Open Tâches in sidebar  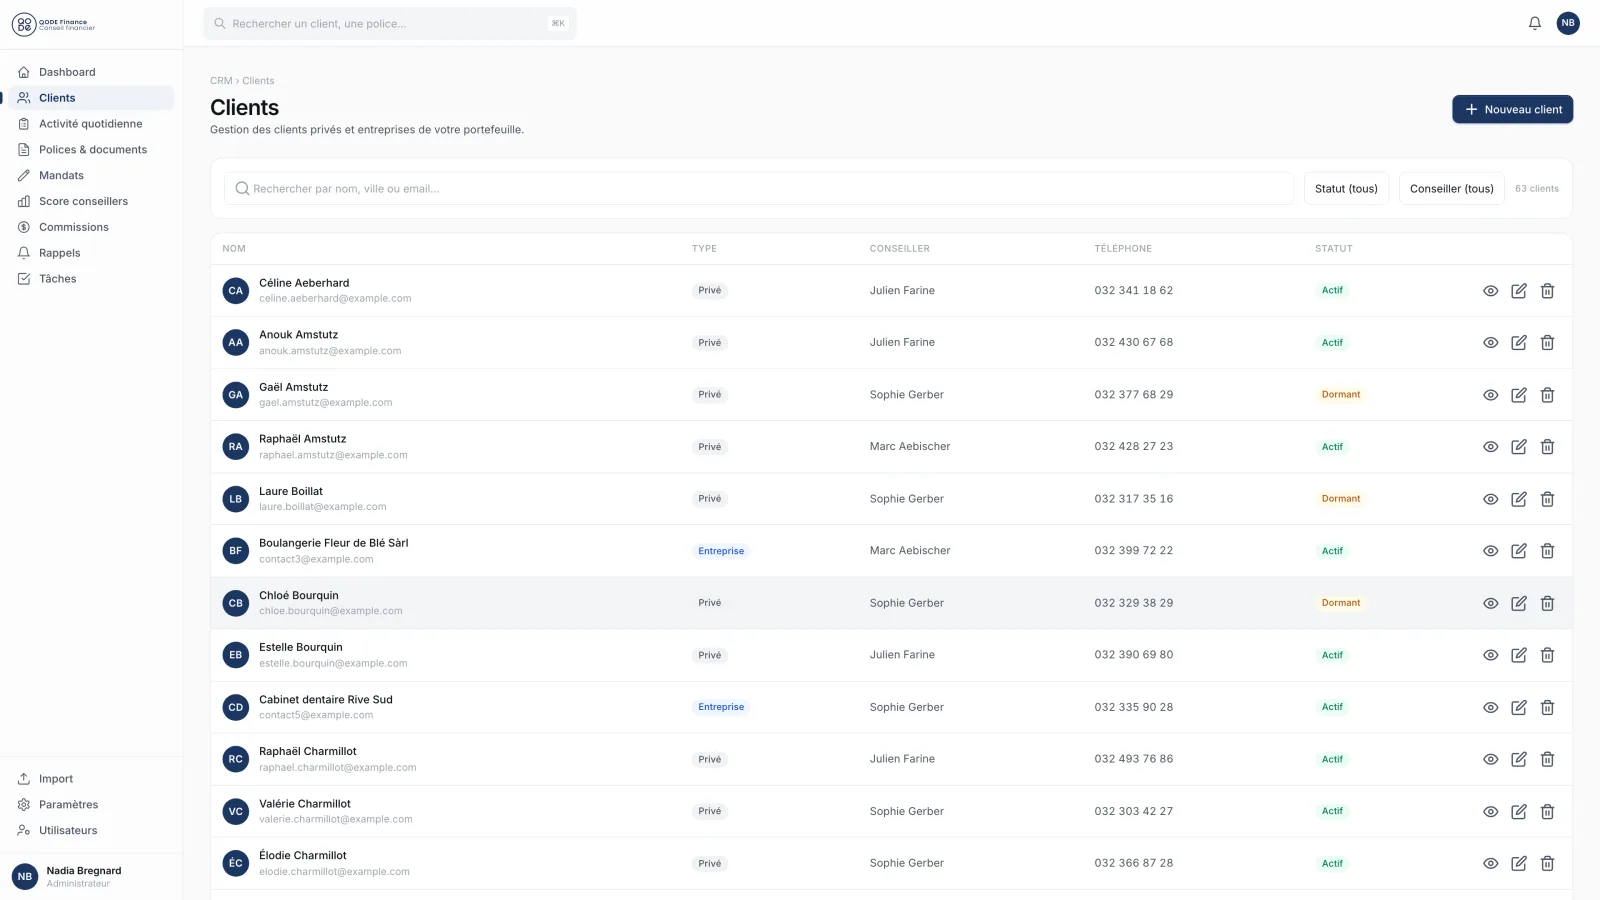(91, 279)
